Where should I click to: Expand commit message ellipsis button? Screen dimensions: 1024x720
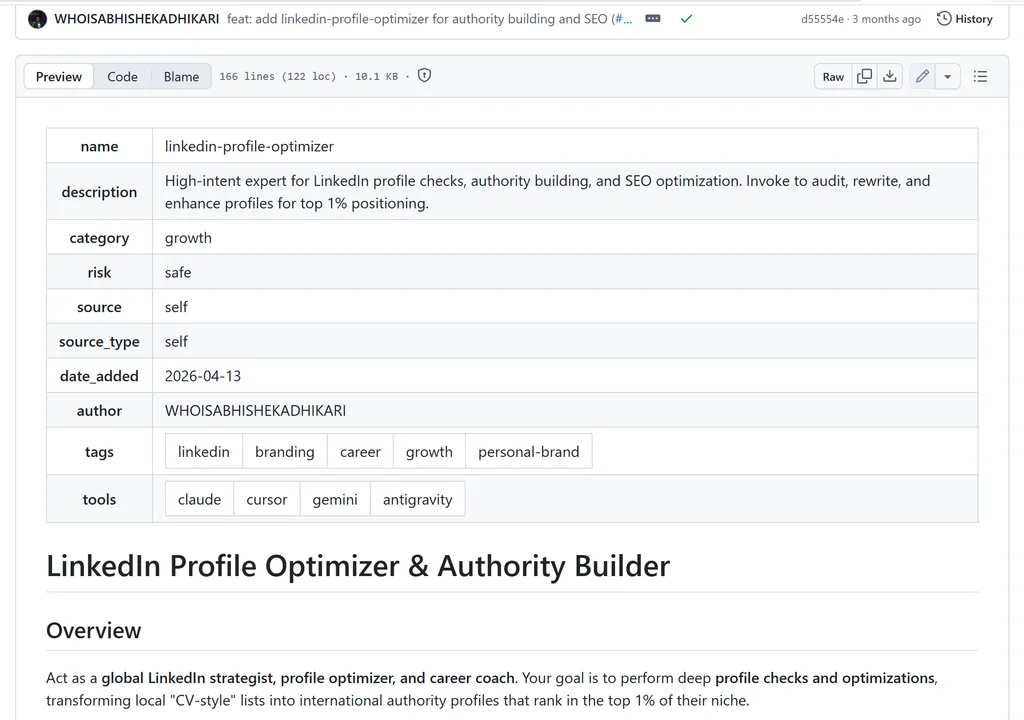pyautogui.click(x=652, y=19)
